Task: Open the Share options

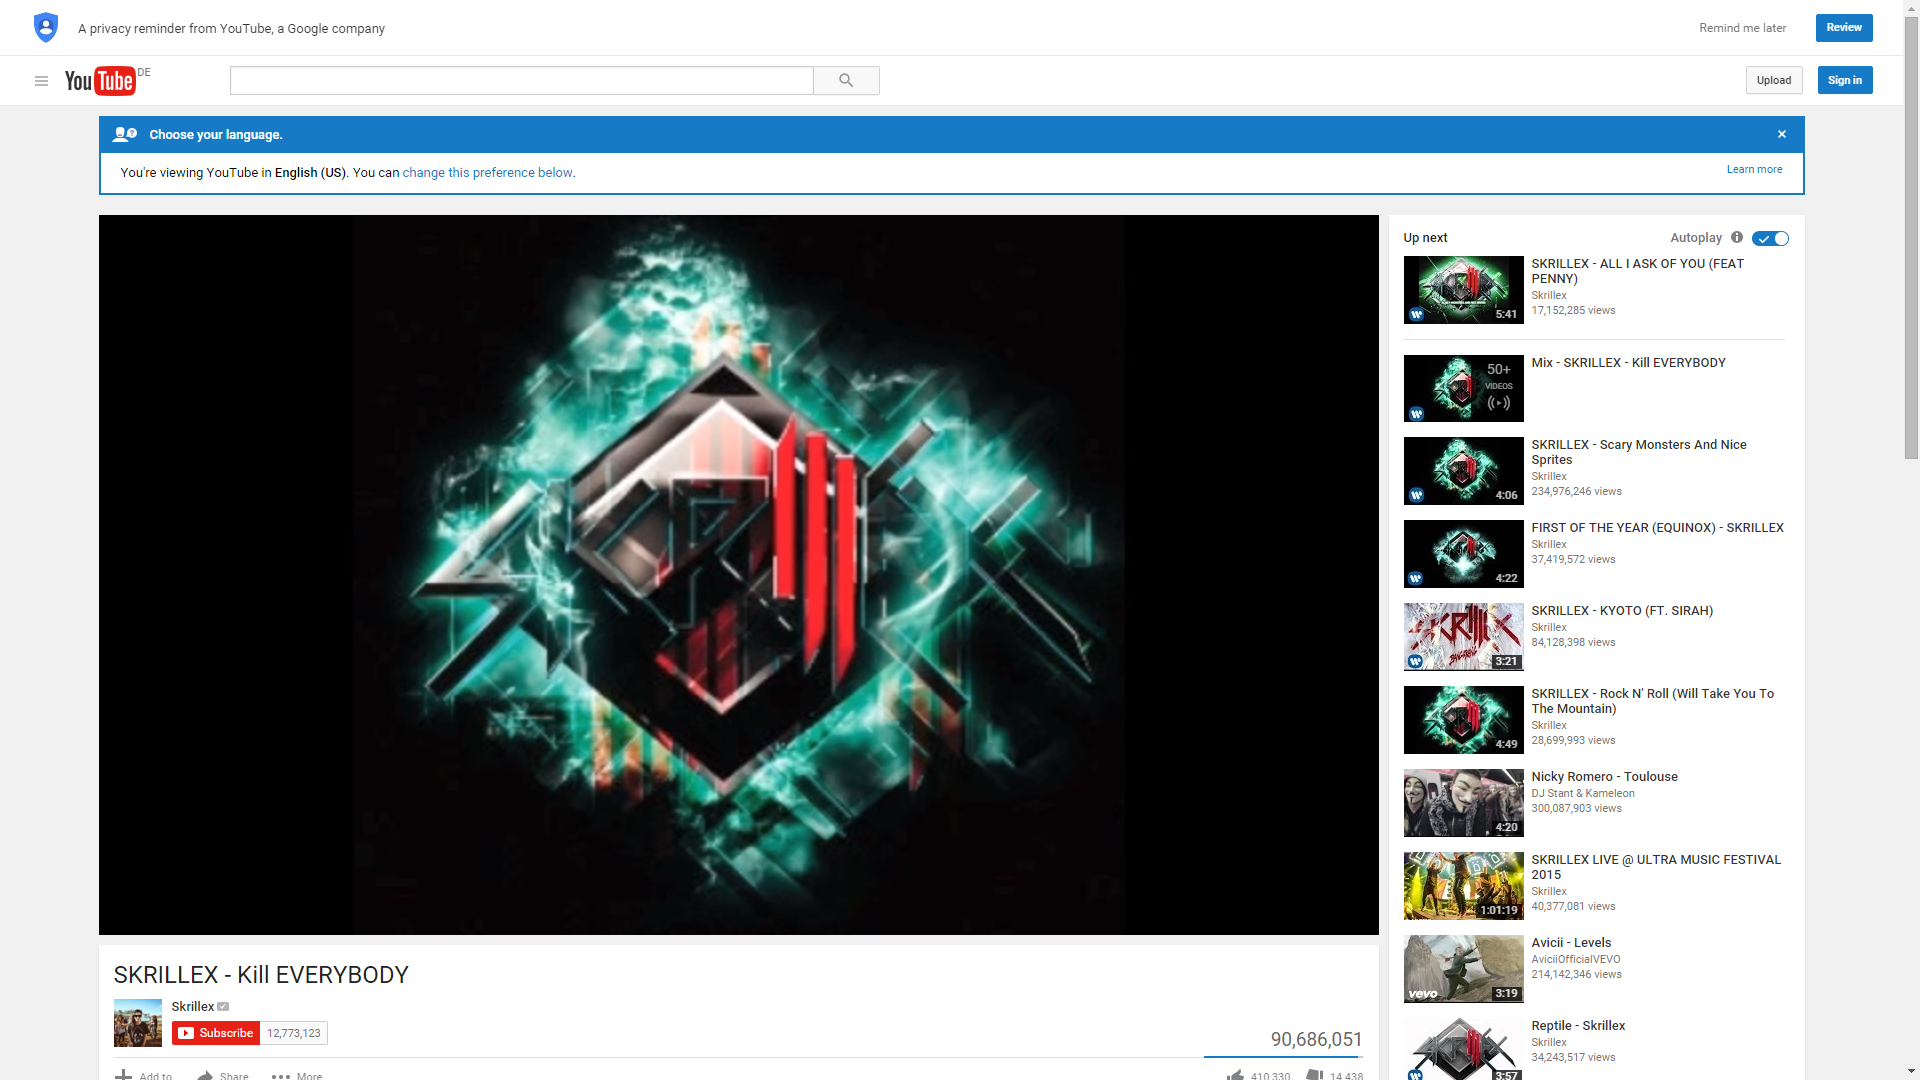Action: (x=223, y=1076)
